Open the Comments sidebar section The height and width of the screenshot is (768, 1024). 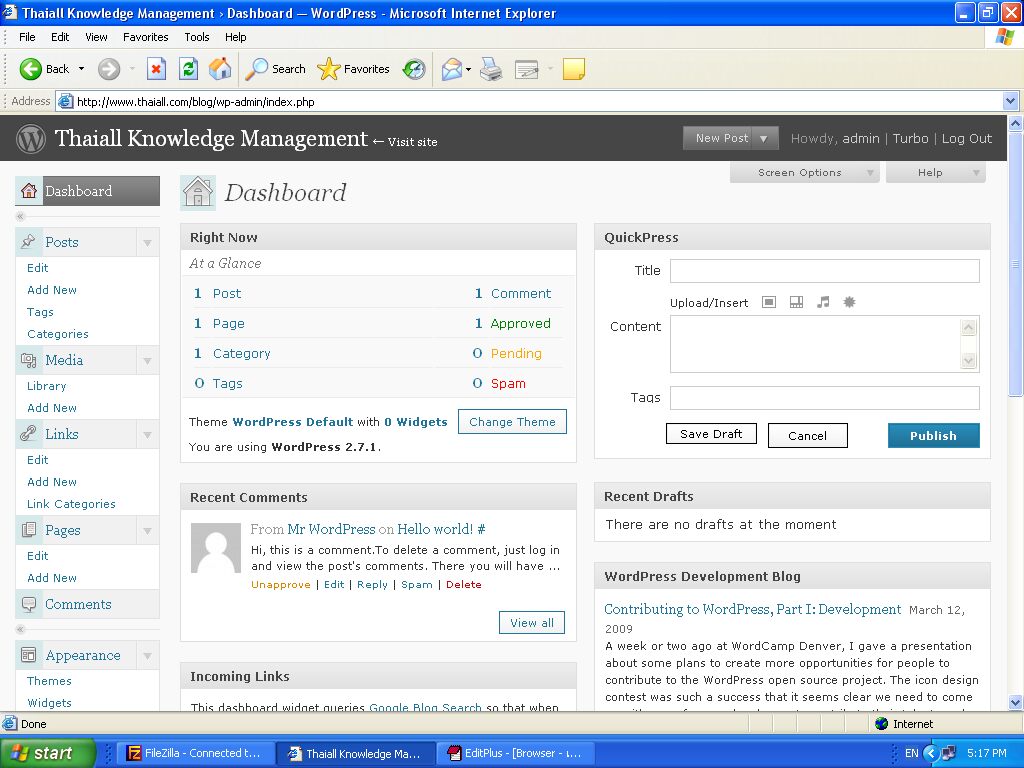[78, 604]
